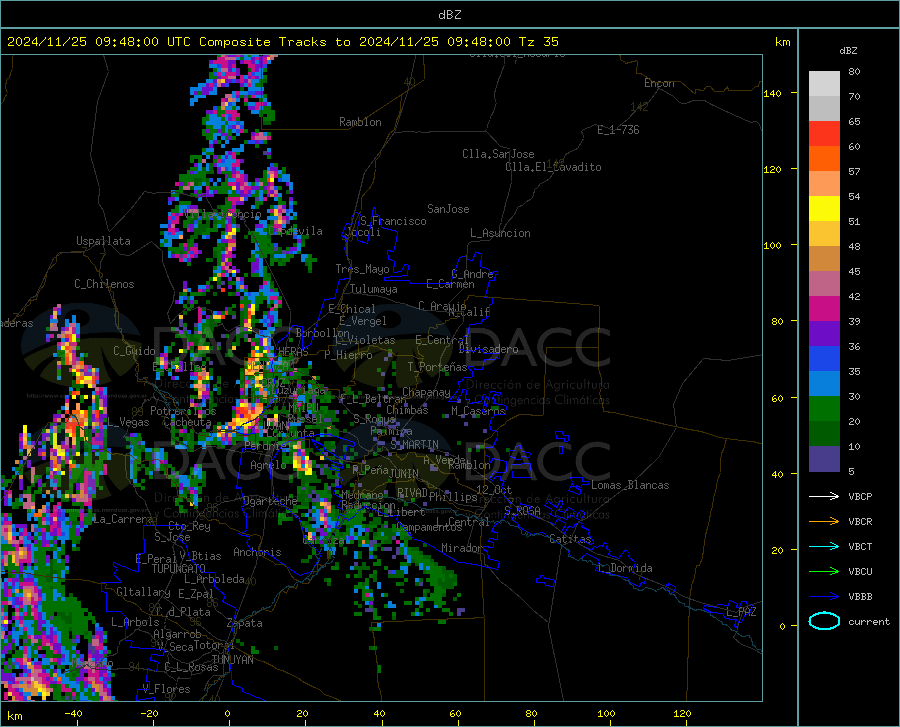Click the 'dBZ' title at top
The width and height of the screenshot is (900, 727).
coord(449,15)
